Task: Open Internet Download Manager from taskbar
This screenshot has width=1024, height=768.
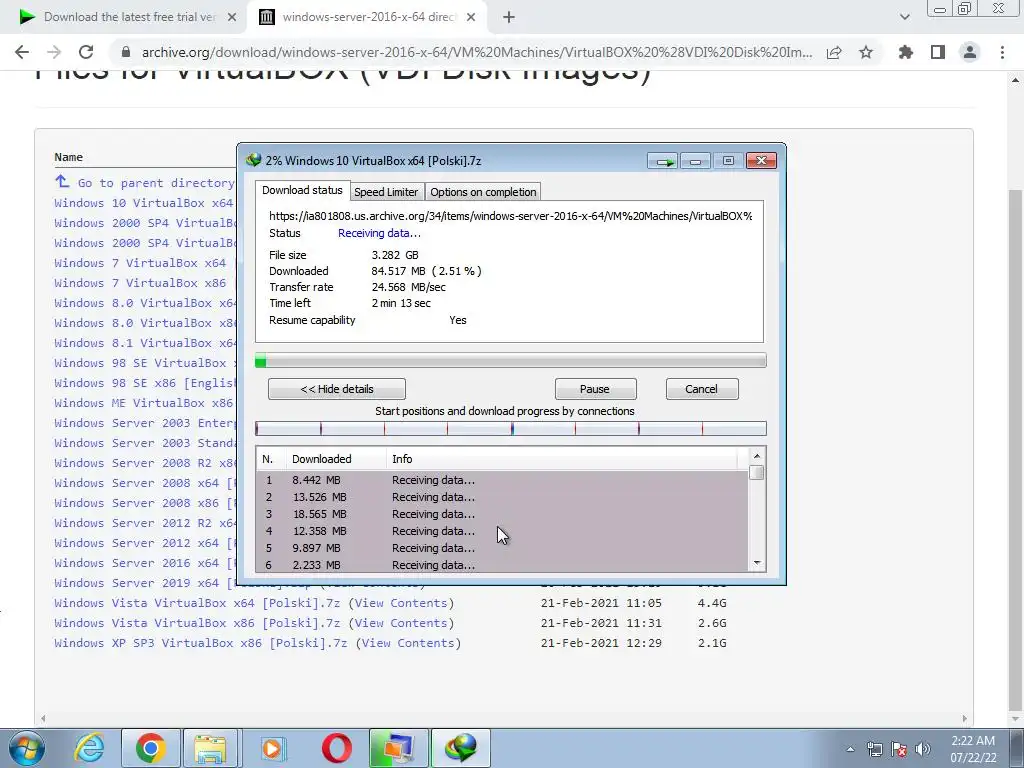Action: coord(460,748)
